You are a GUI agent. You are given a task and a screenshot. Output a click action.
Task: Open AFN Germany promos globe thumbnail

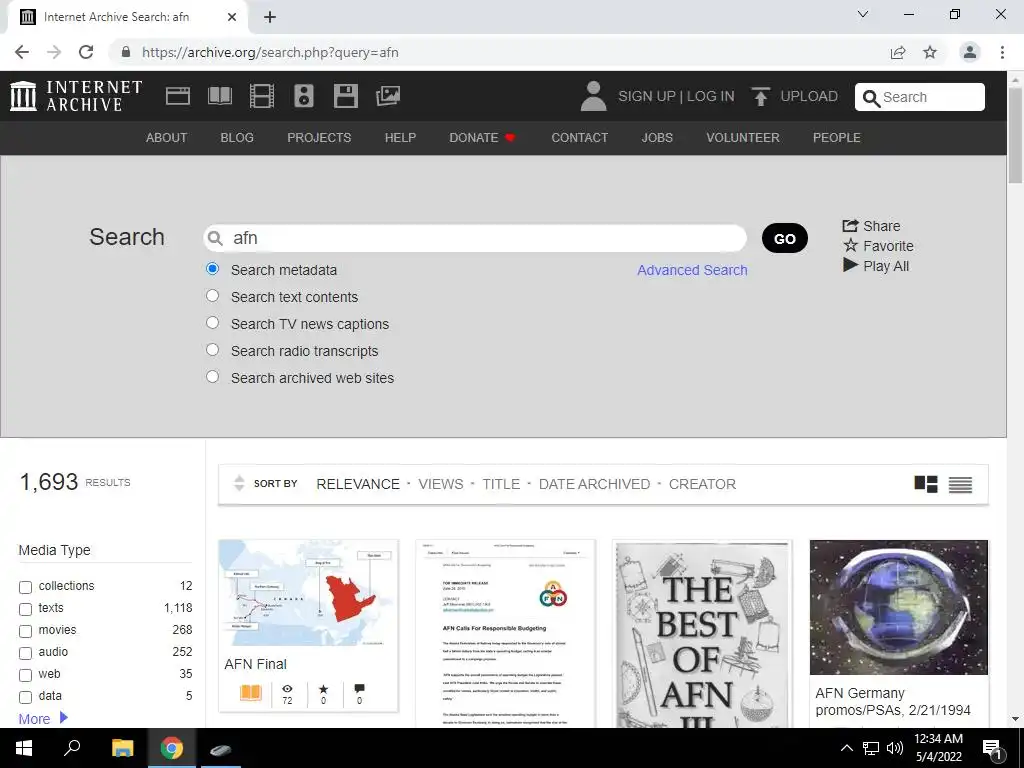click(899, 607)
